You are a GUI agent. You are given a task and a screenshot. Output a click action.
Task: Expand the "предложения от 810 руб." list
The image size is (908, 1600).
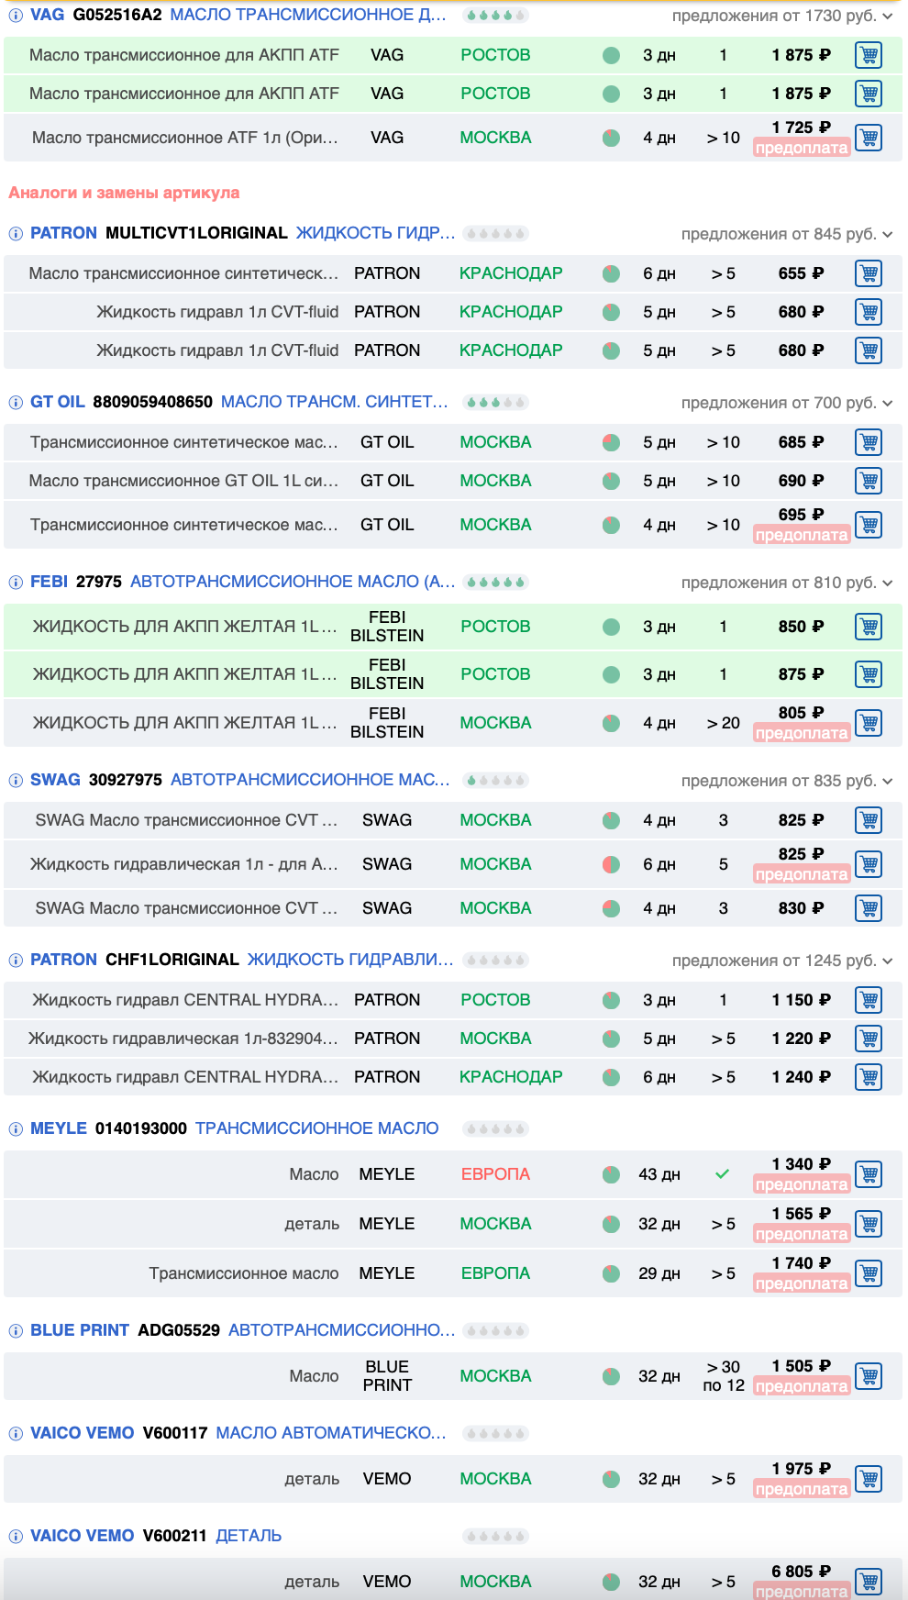click(787, 582)
